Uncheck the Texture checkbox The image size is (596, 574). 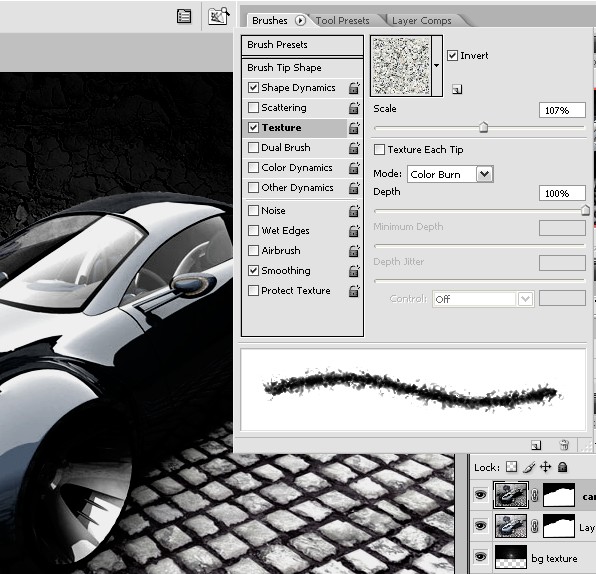click(x=254, y=127)
